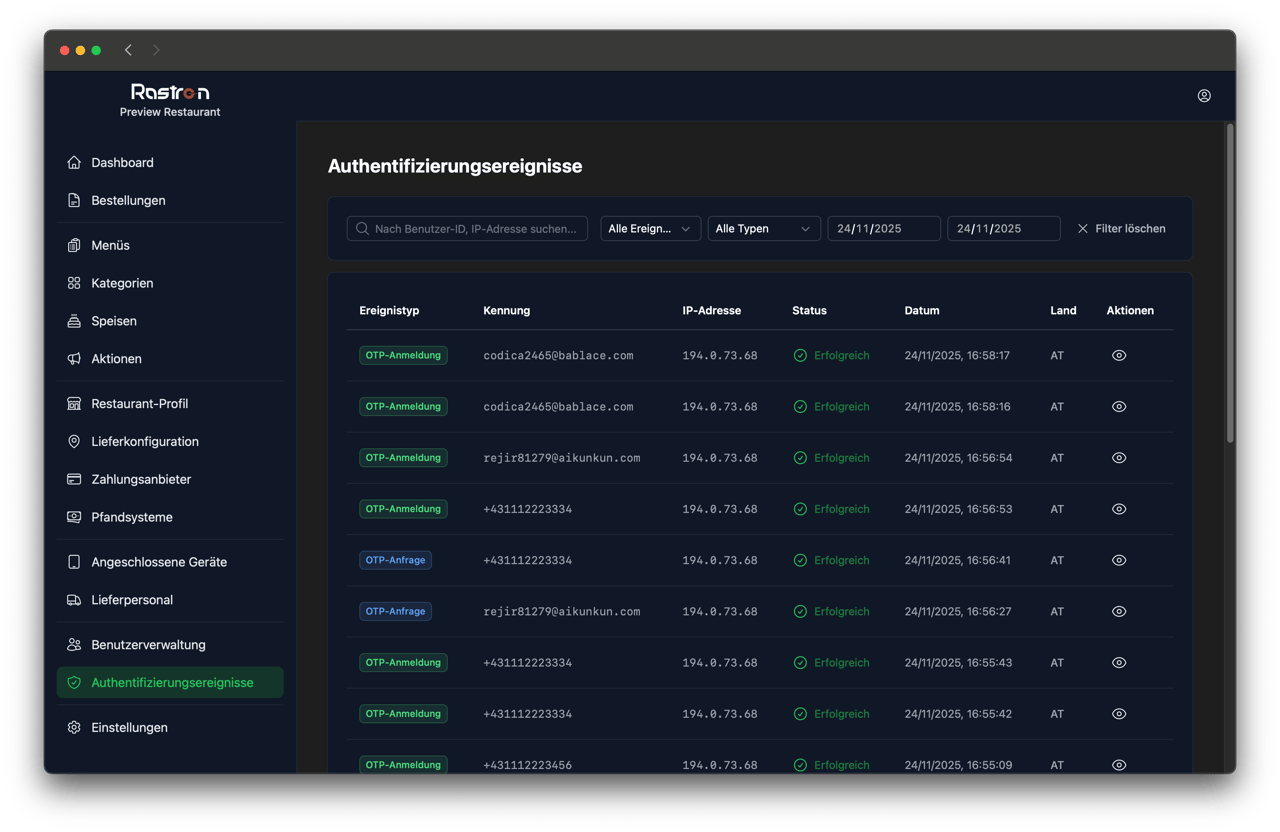Viewport: 1280px width, 832px height.
Task: Expand the Alle Ereignisse filter dropdown
Action: click(x=650, y=229)
